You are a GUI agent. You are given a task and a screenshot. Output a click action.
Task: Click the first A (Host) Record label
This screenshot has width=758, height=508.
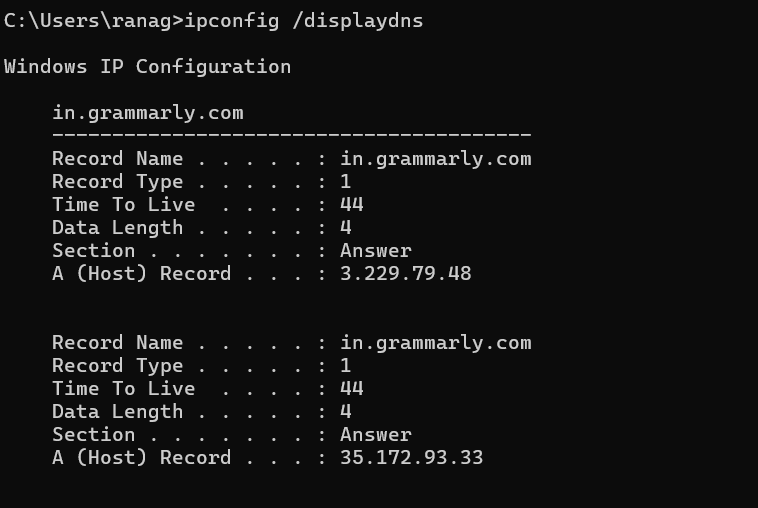click(142, 274)
